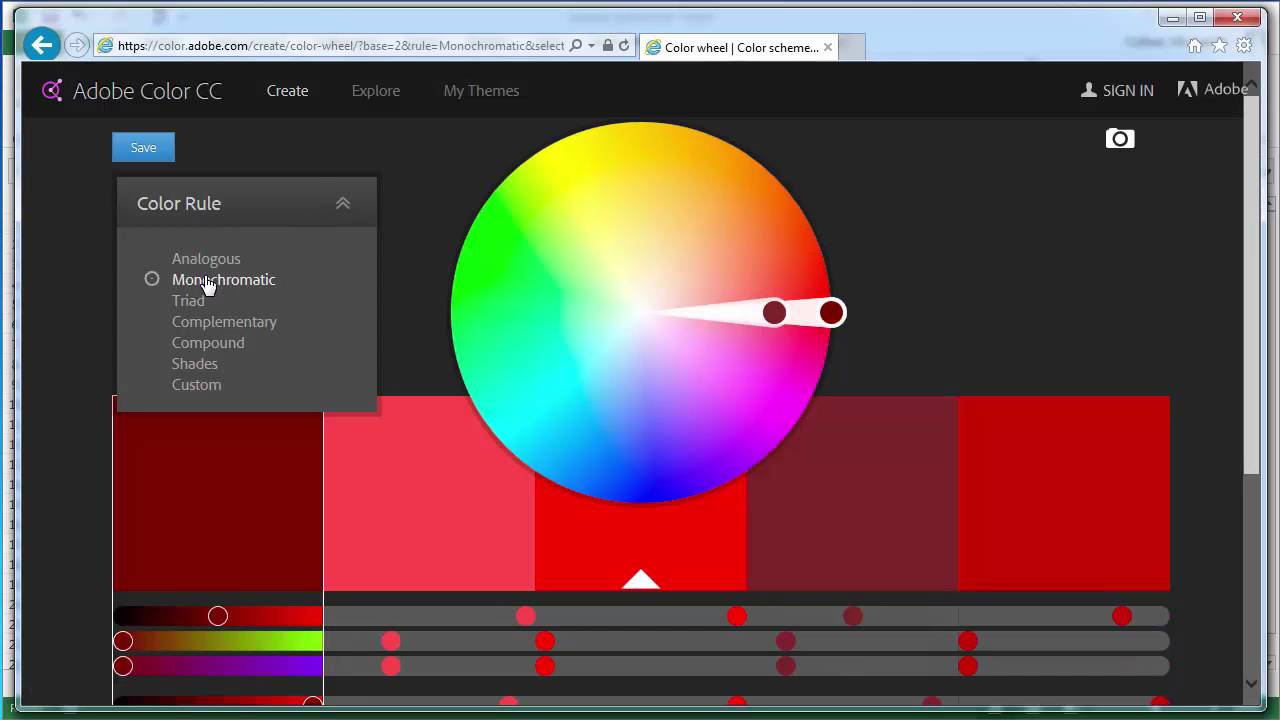1280x720 pixels.
Task: Click the refresh page icon
Action: click(624, 46)
